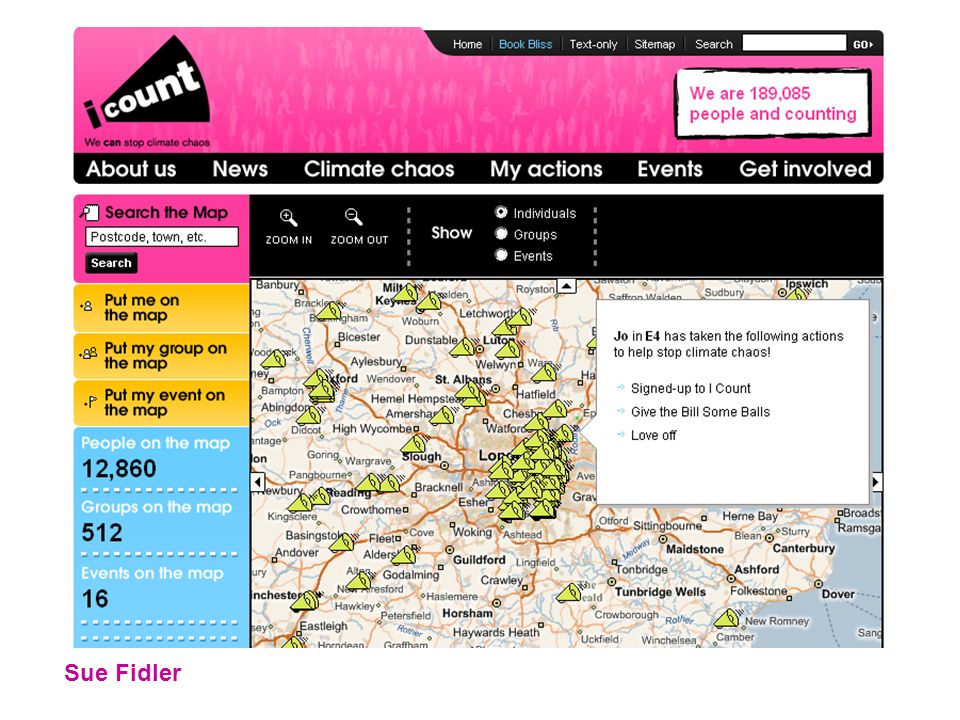Click the top bar search text field
Image resolution: width=960 pixels, height=720 pixels.
[x=794, y=43]
